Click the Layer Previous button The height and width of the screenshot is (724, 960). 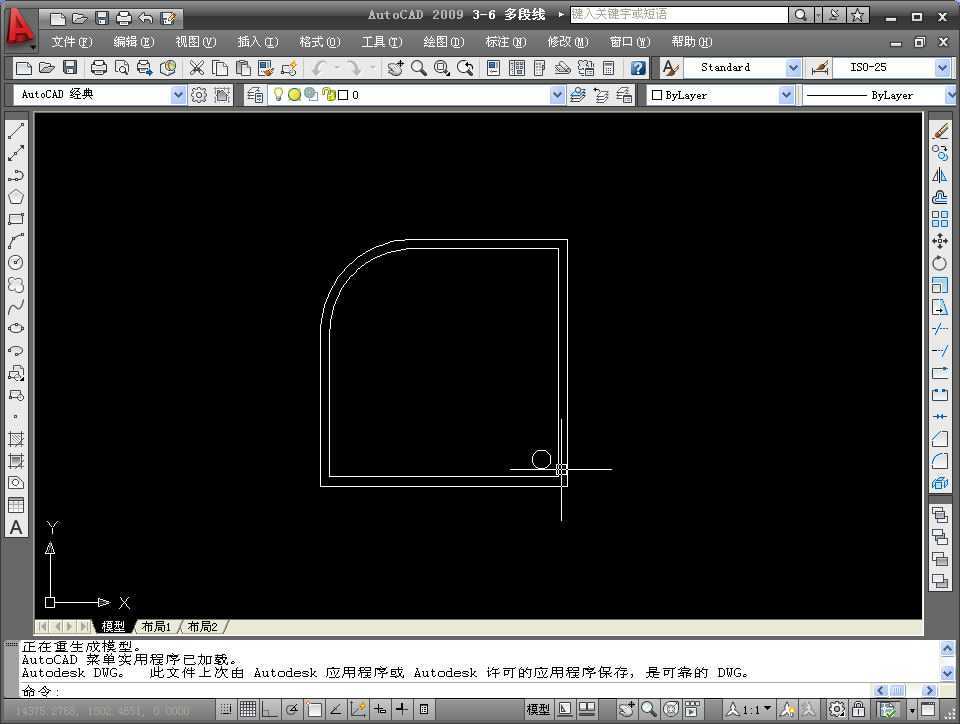pos(601,95)
